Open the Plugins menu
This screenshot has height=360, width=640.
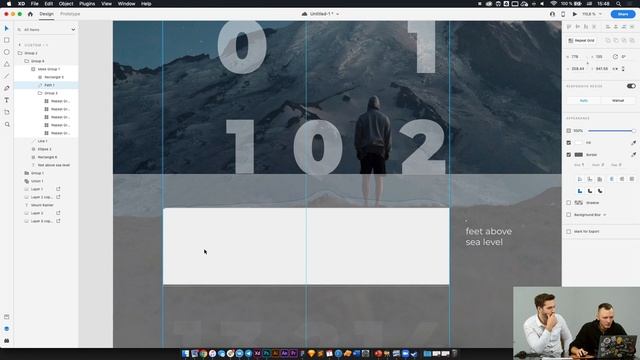click(x=87, y=4)
